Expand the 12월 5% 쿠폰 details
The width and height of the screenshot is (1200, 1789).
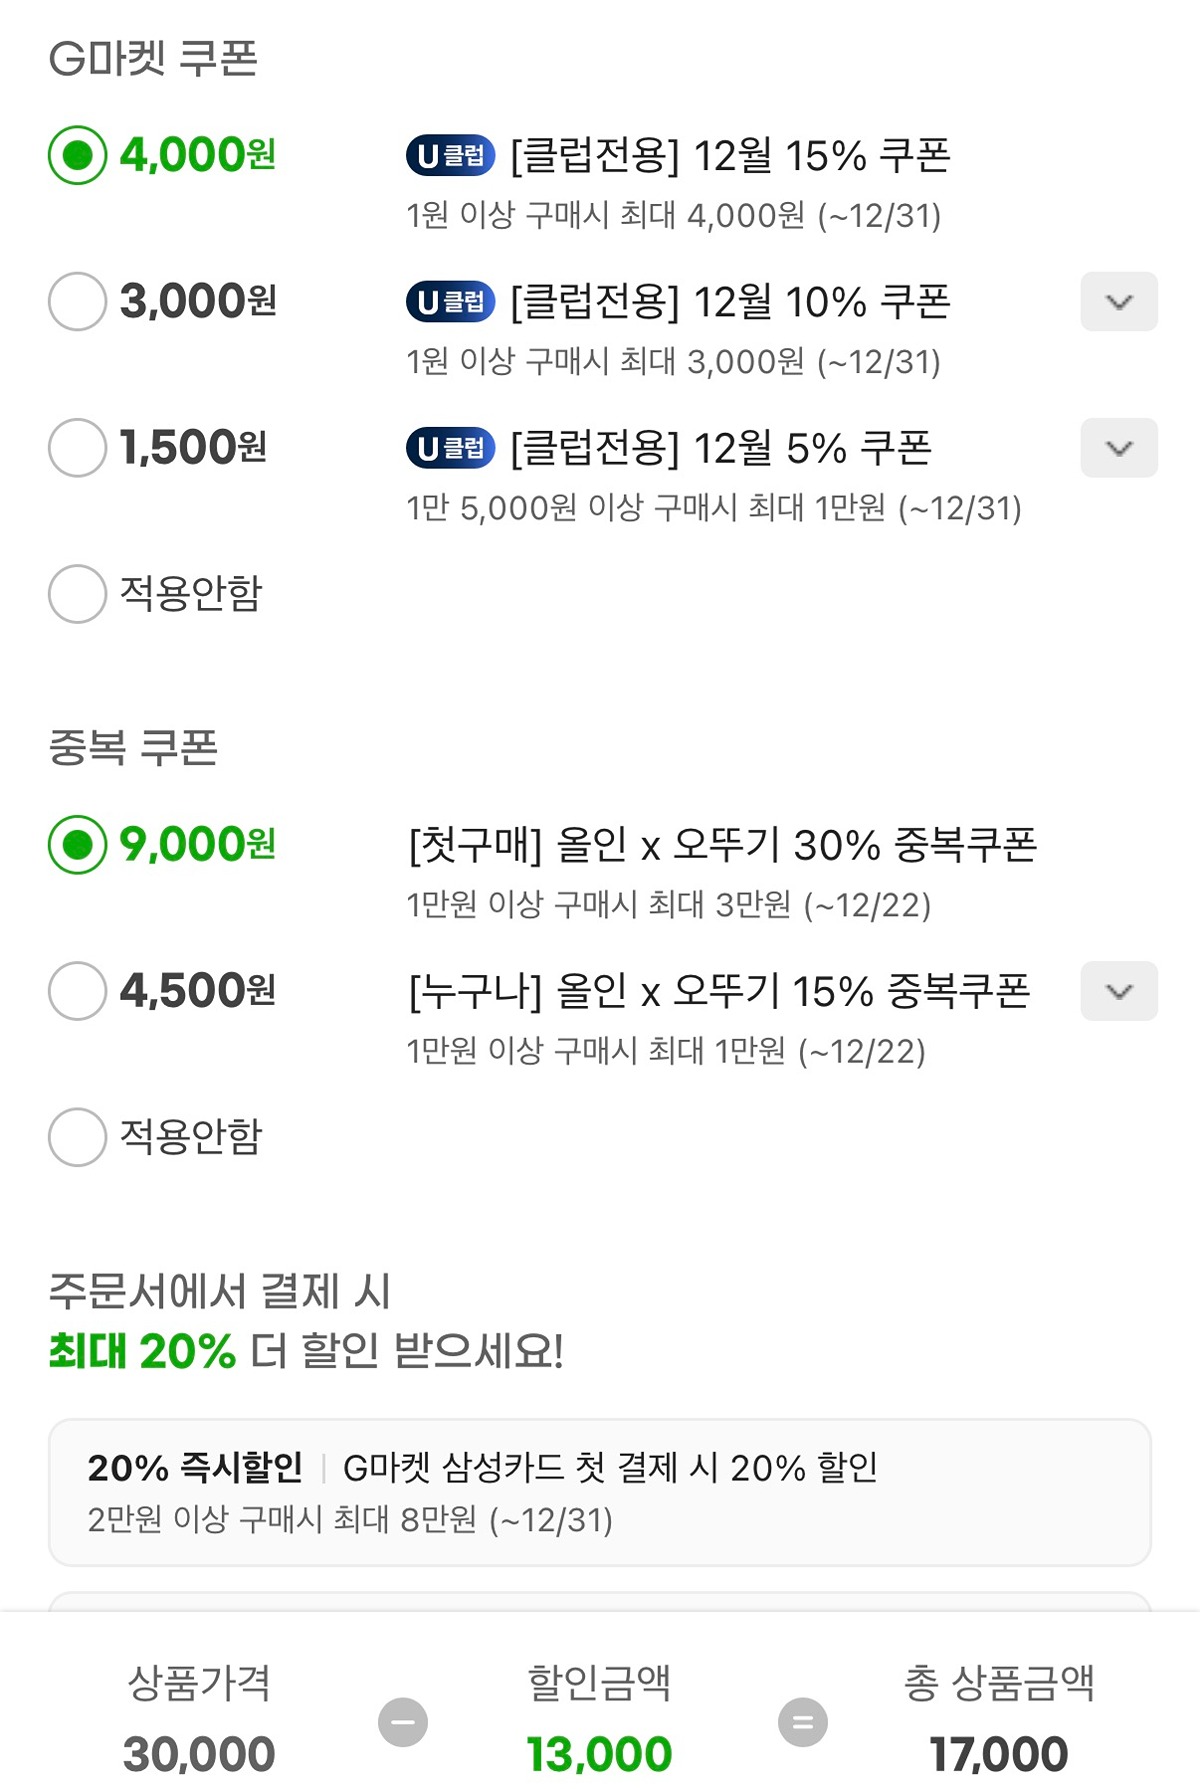[x=1119, y=448]
